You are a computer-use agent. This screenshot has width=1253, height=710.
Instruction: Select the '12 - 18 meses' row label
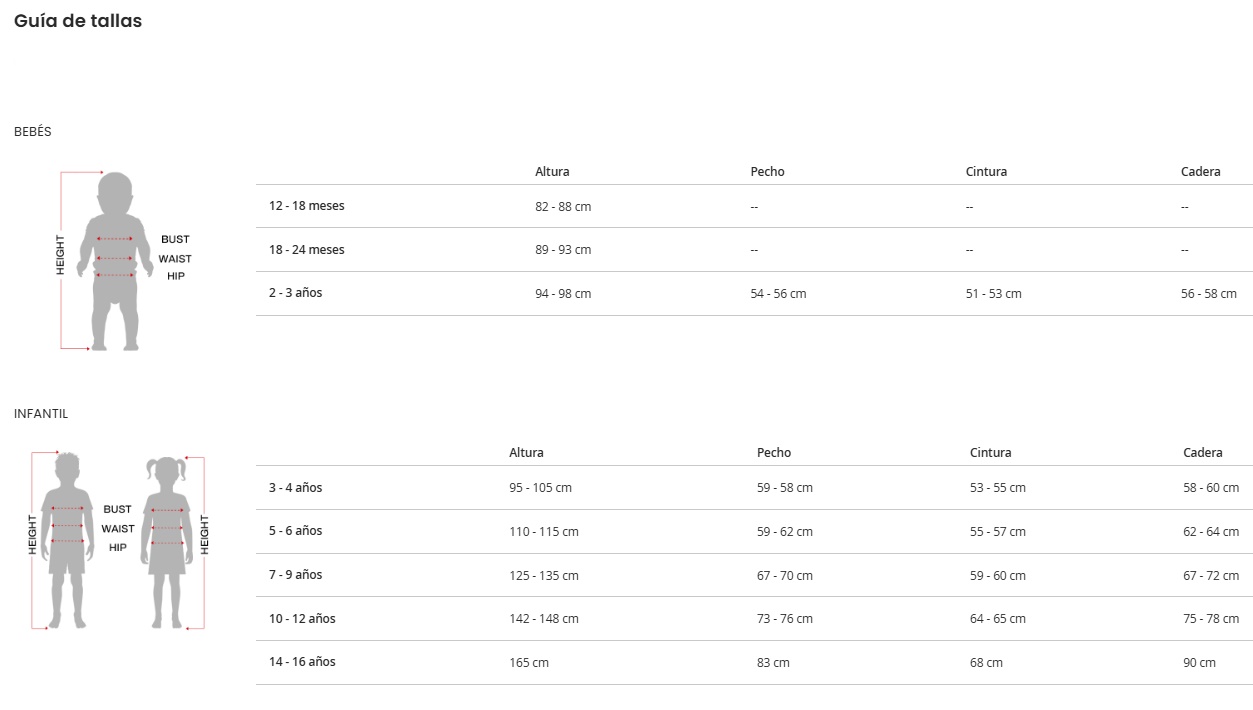[x=306, y=206]
